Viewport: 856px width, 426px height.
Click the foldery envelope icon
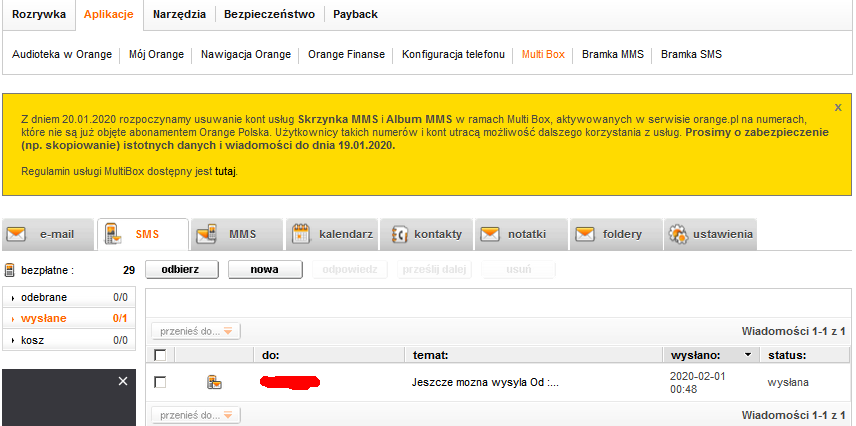tap(584, 234)
